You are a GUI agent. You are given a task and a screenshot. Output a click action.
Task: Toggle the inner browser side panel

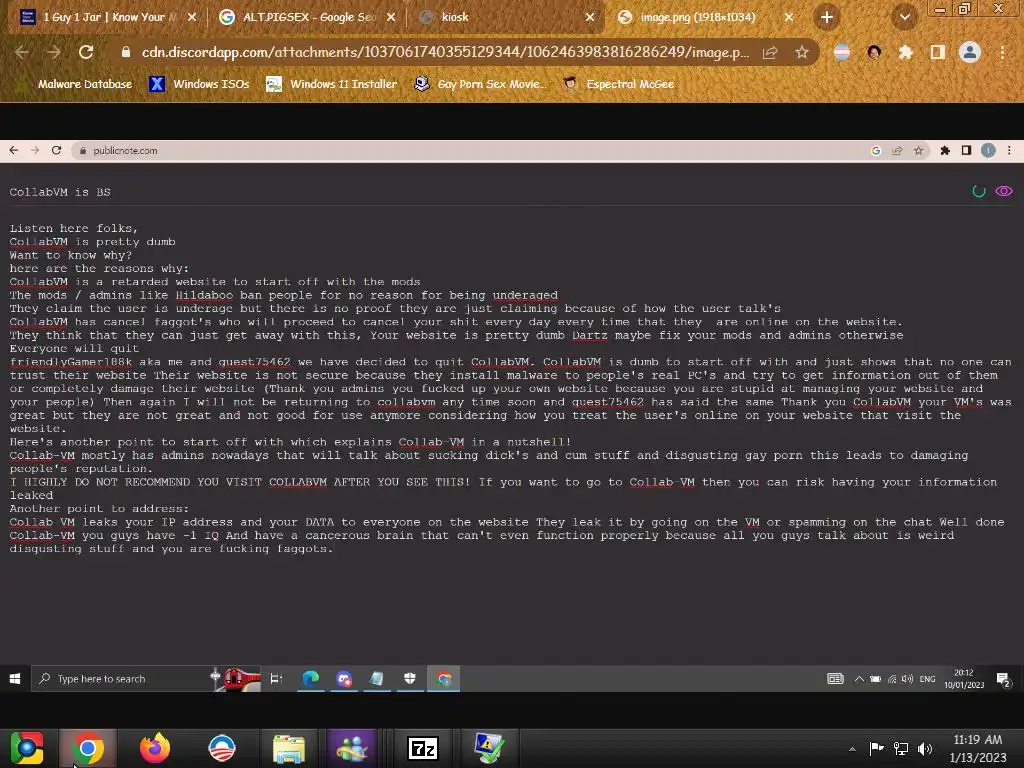coord(967,151)
